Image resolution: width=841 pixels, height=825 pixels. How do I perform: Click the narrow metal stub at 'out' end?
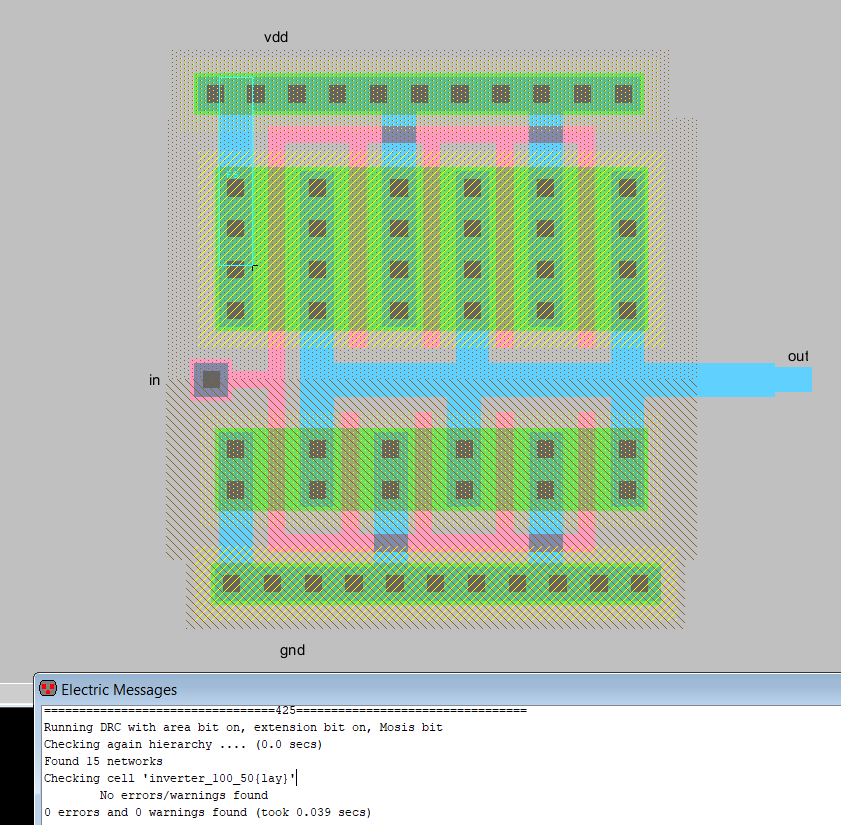(793, 379)
